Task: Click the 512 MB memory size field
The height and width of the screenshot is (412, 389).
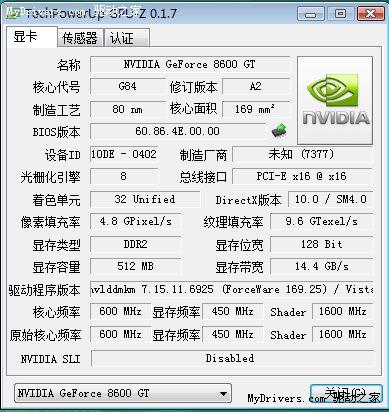Action: [x=136, y=266]
